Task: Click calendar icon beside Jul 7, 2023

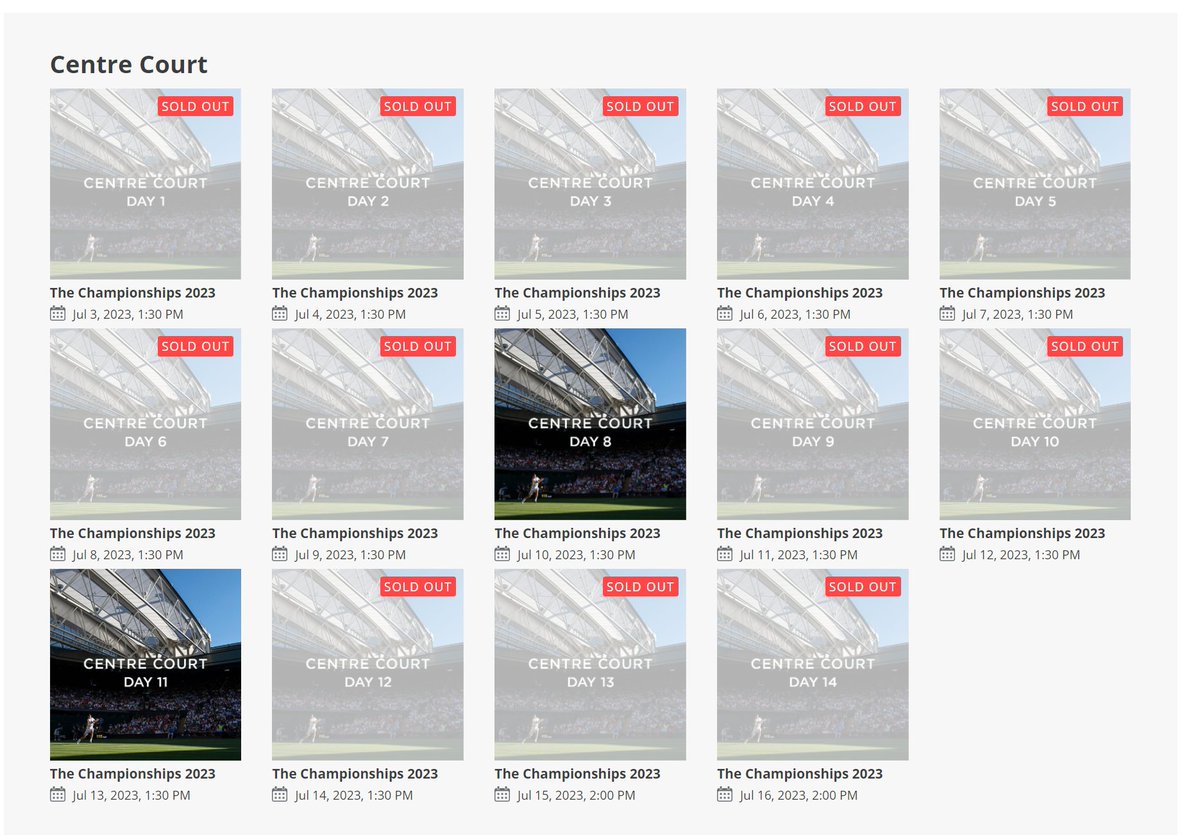Action: [x=947, y=314]
